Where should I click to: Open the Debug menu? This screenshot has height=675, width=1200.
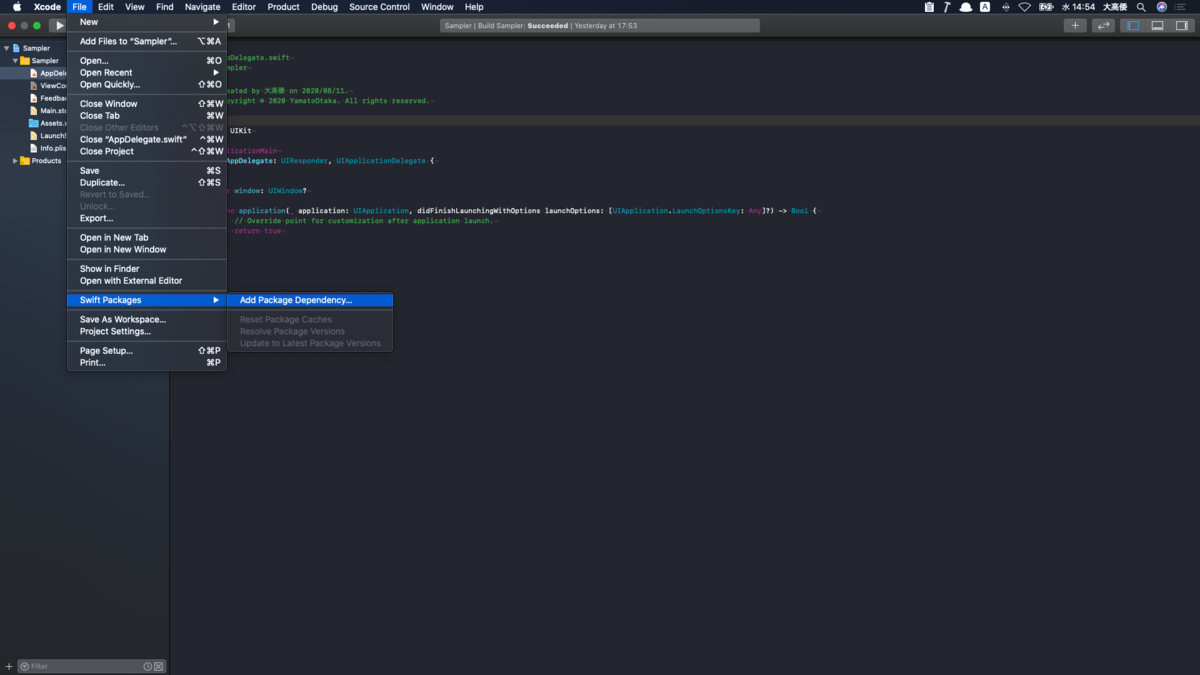(x=324, y=7)
